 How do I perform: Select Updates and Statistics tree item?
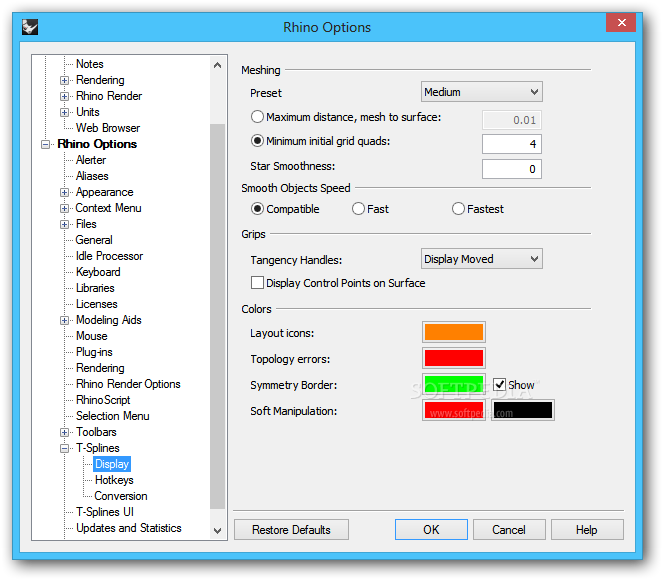[x=129, y=528]
